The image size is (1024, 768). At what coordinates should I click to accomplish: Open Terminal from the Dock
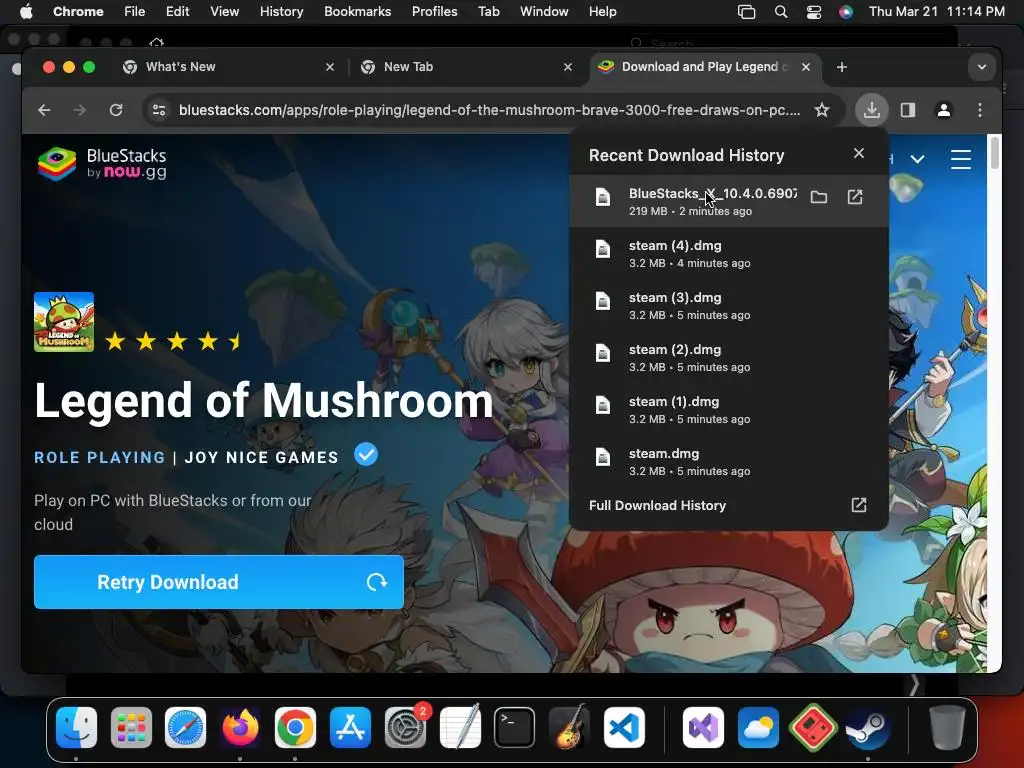(x=514, y=727)
